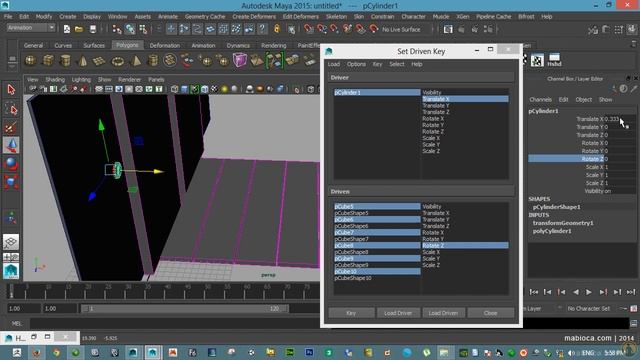640x360 pixels.
Task: Click the play forward button
Action: click(x=589, y=292)
